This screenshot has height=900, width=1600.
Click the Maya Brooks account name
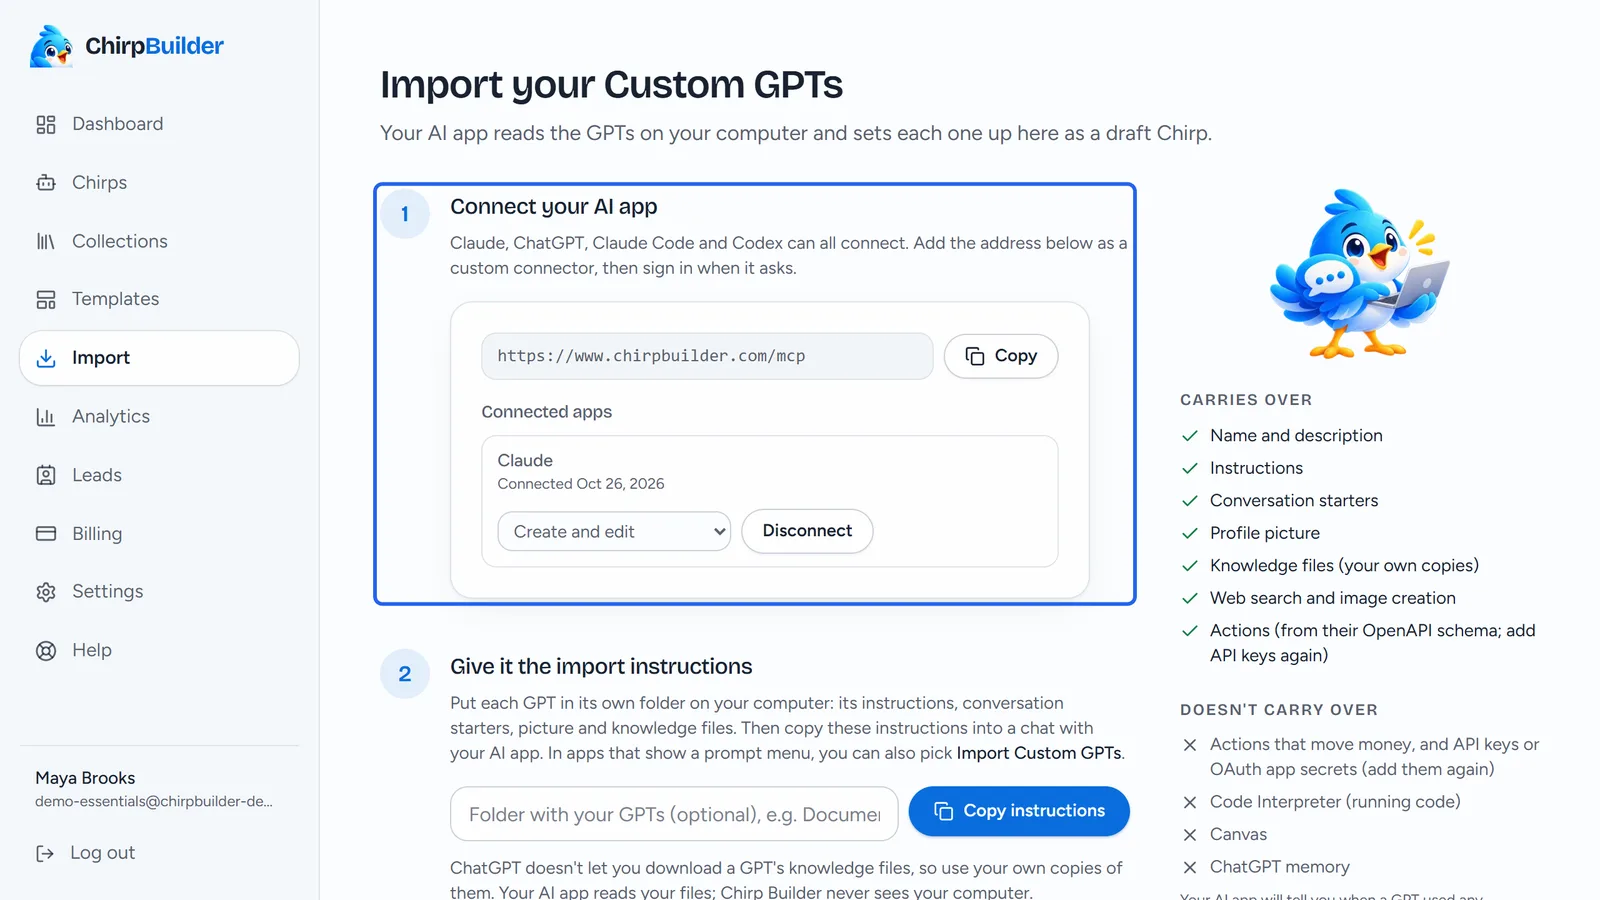[85, 778]
